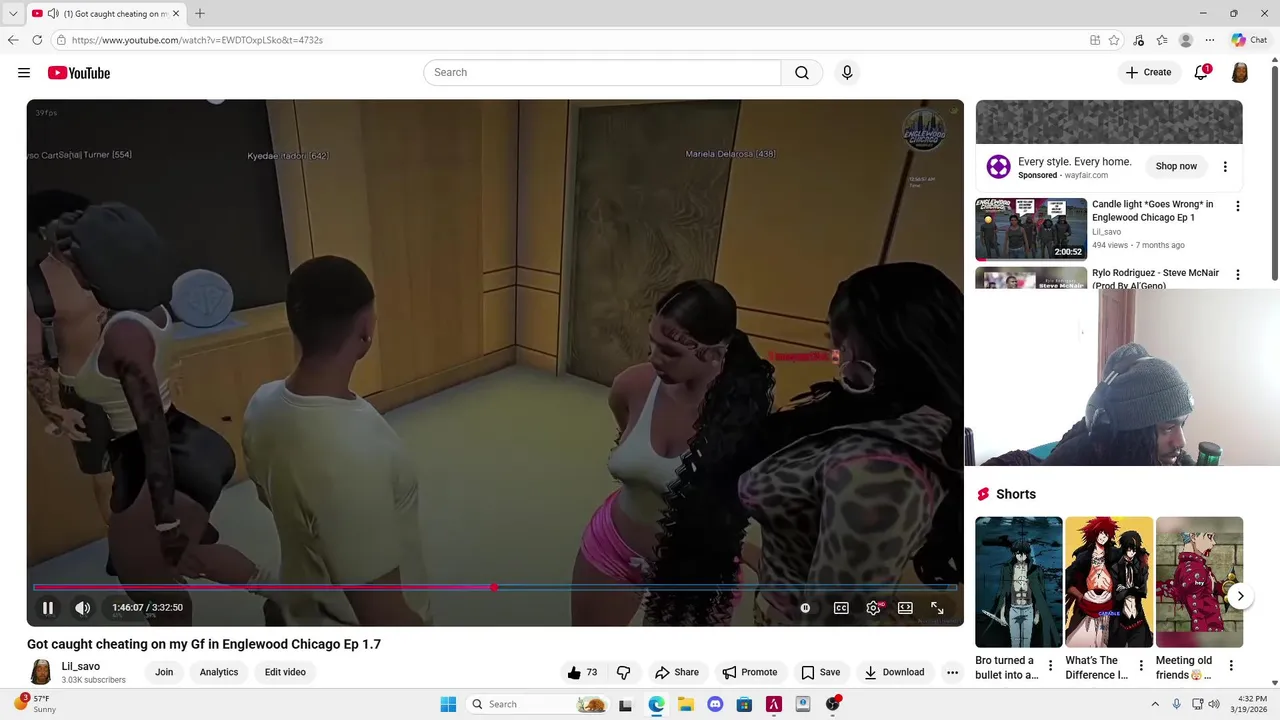
Task: Save the video to a playlist
Action: click(x=820, y=672)
